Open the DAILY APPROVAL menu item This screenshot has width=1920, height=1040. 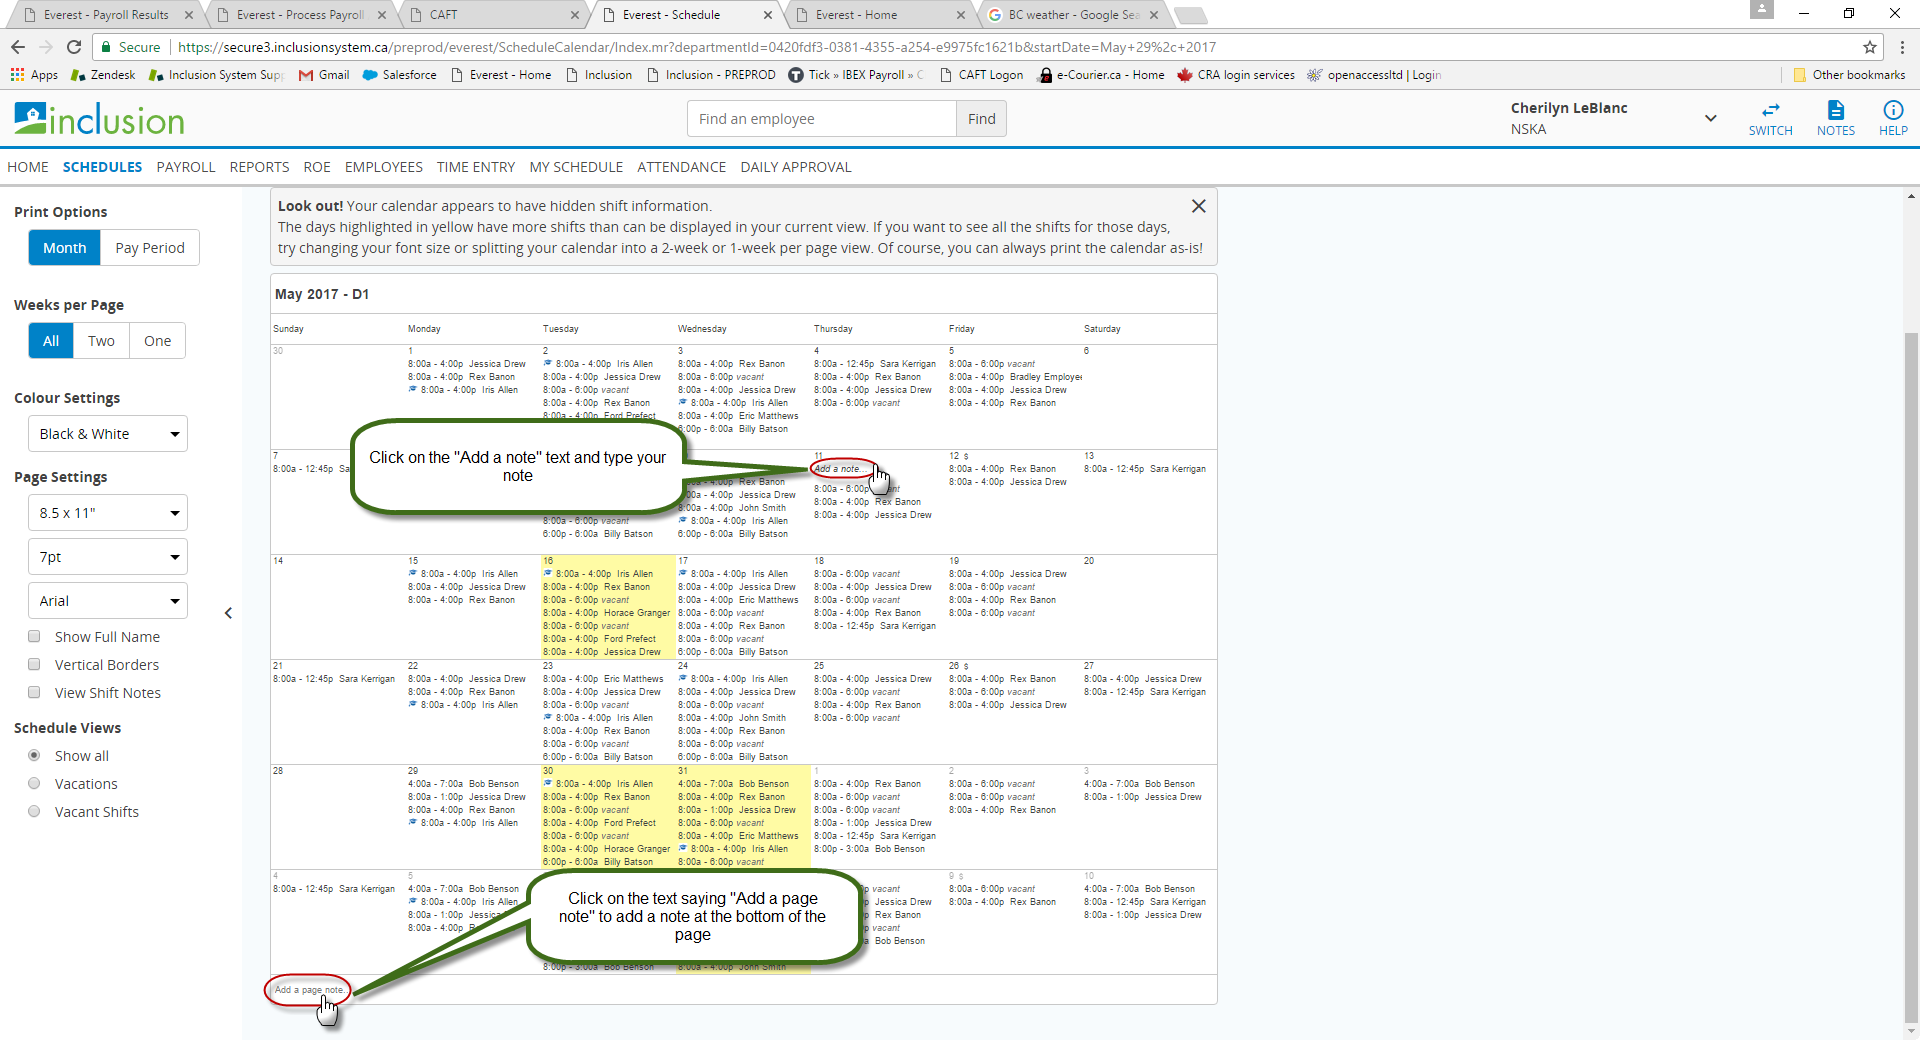[x=796, y=167]
